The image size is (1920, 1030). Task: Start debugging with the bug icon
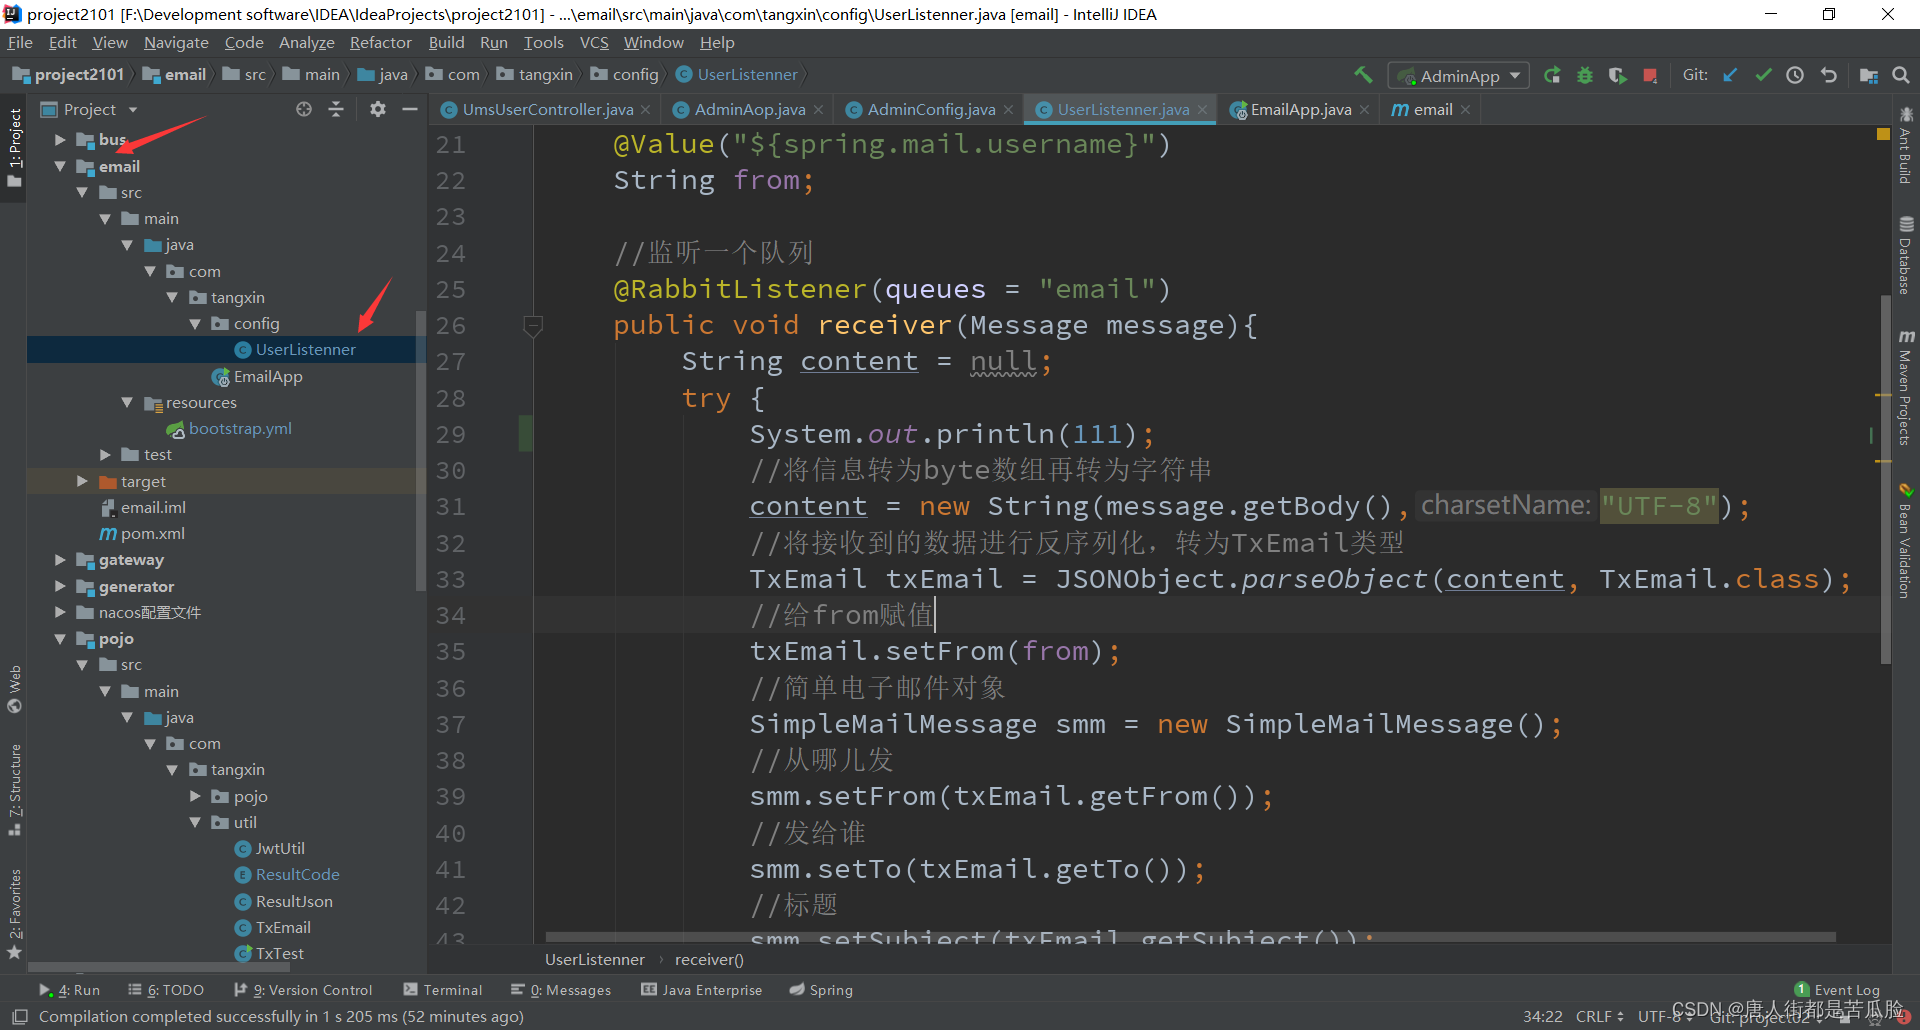[1585, 75]
